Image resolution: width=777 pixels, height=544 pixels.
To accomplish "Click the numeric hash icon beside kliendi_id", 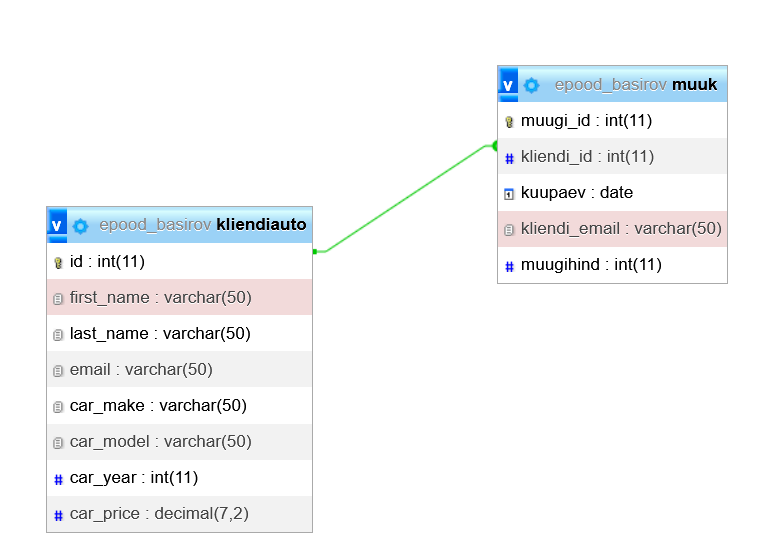I will 509,158.
